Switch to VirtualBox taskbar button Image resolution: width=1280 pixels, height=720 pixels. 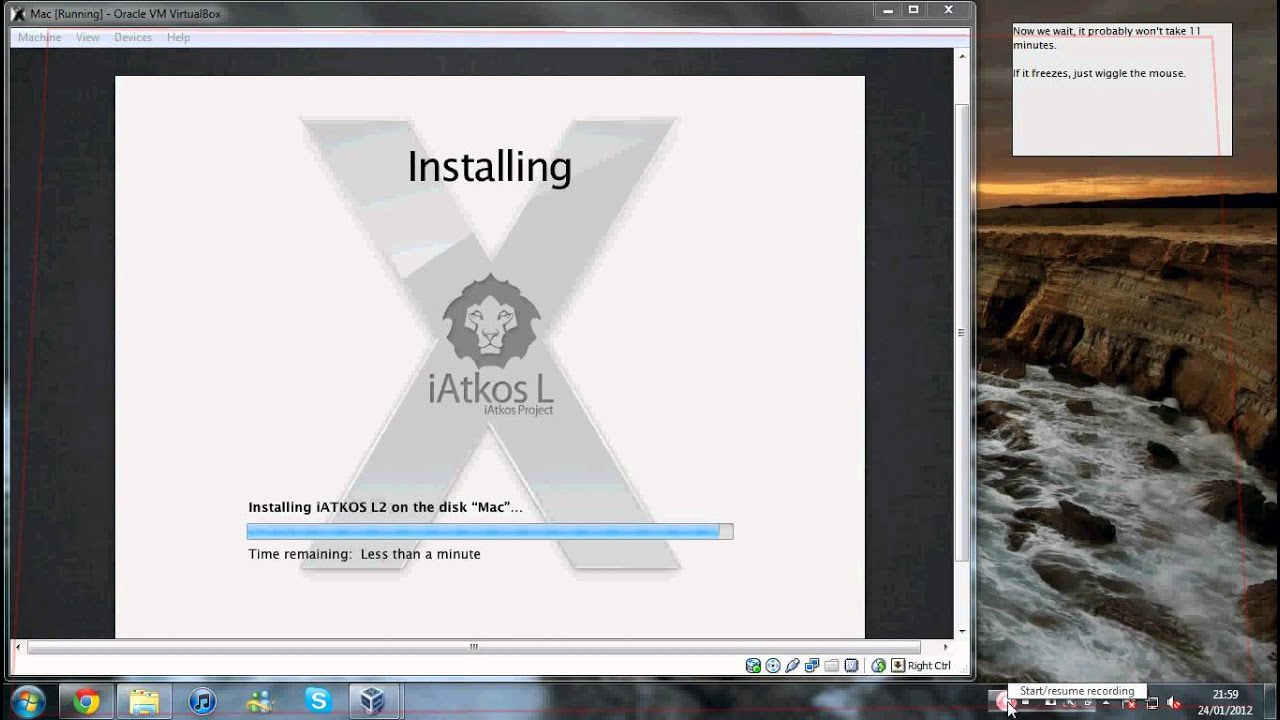point(373,701)
